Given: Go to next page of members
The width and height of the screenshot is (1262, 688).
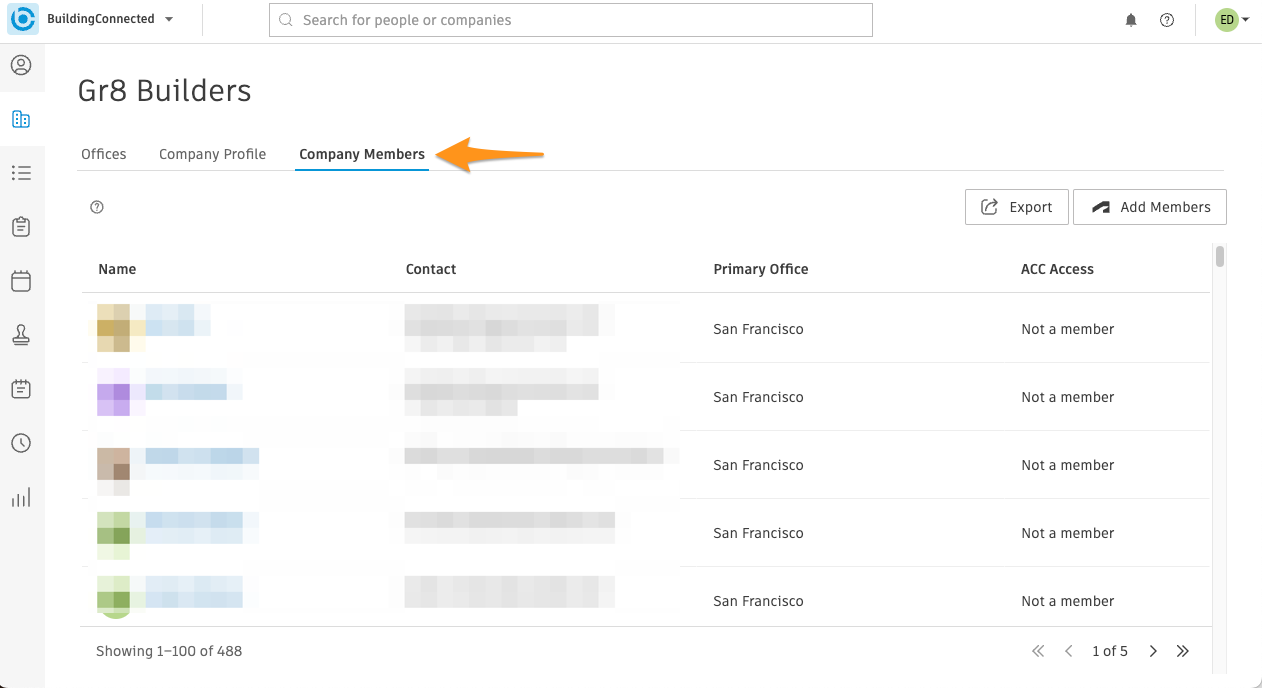Looking at the screenshot, I should (x=1153, y=651).
